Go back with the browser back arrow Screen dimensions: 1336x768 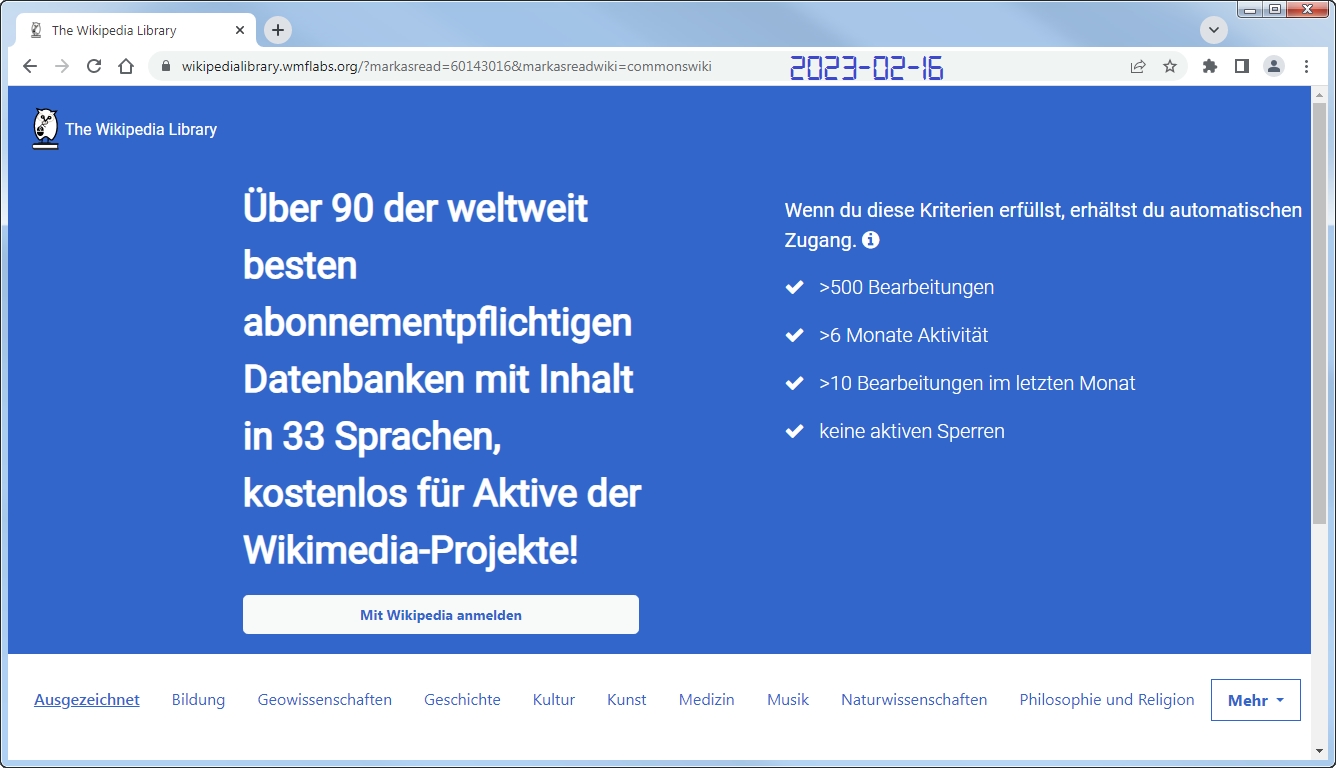[30, 66]
